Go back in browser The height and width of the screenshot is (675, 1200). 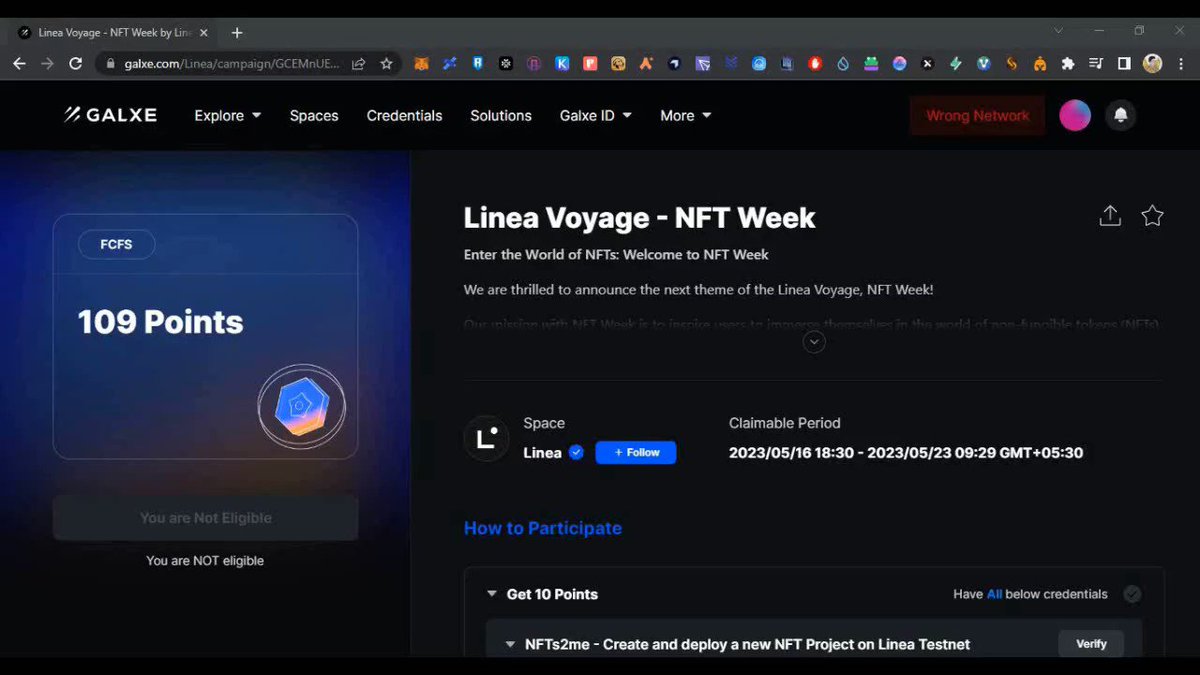pyautogui.click(x=20, y=63)
